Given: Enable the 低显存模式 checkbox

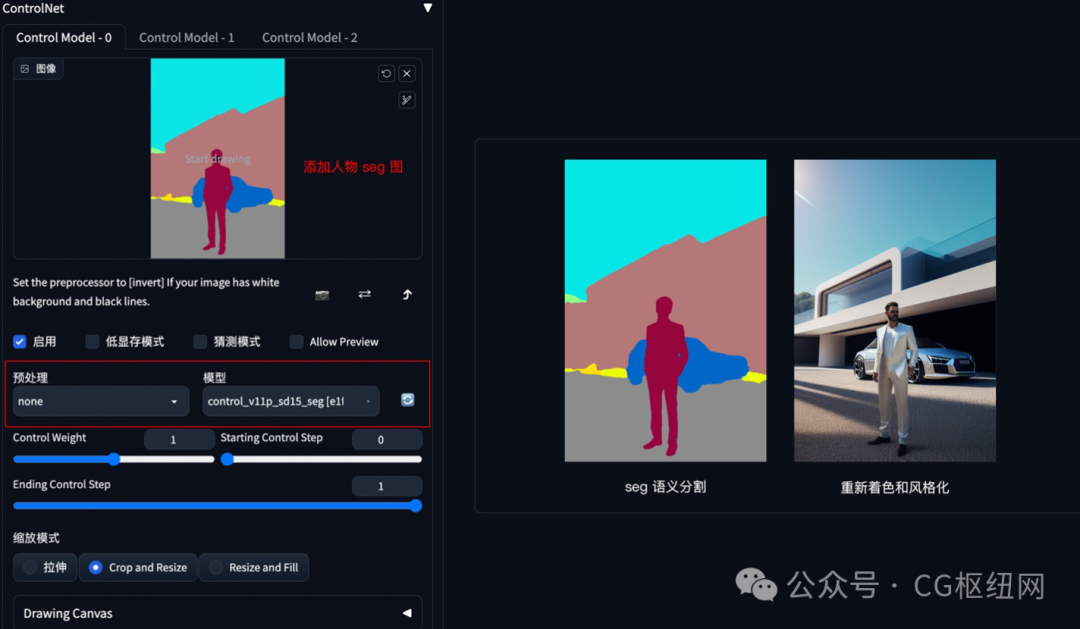Looking at the screenshot, I should pos(92,342).
